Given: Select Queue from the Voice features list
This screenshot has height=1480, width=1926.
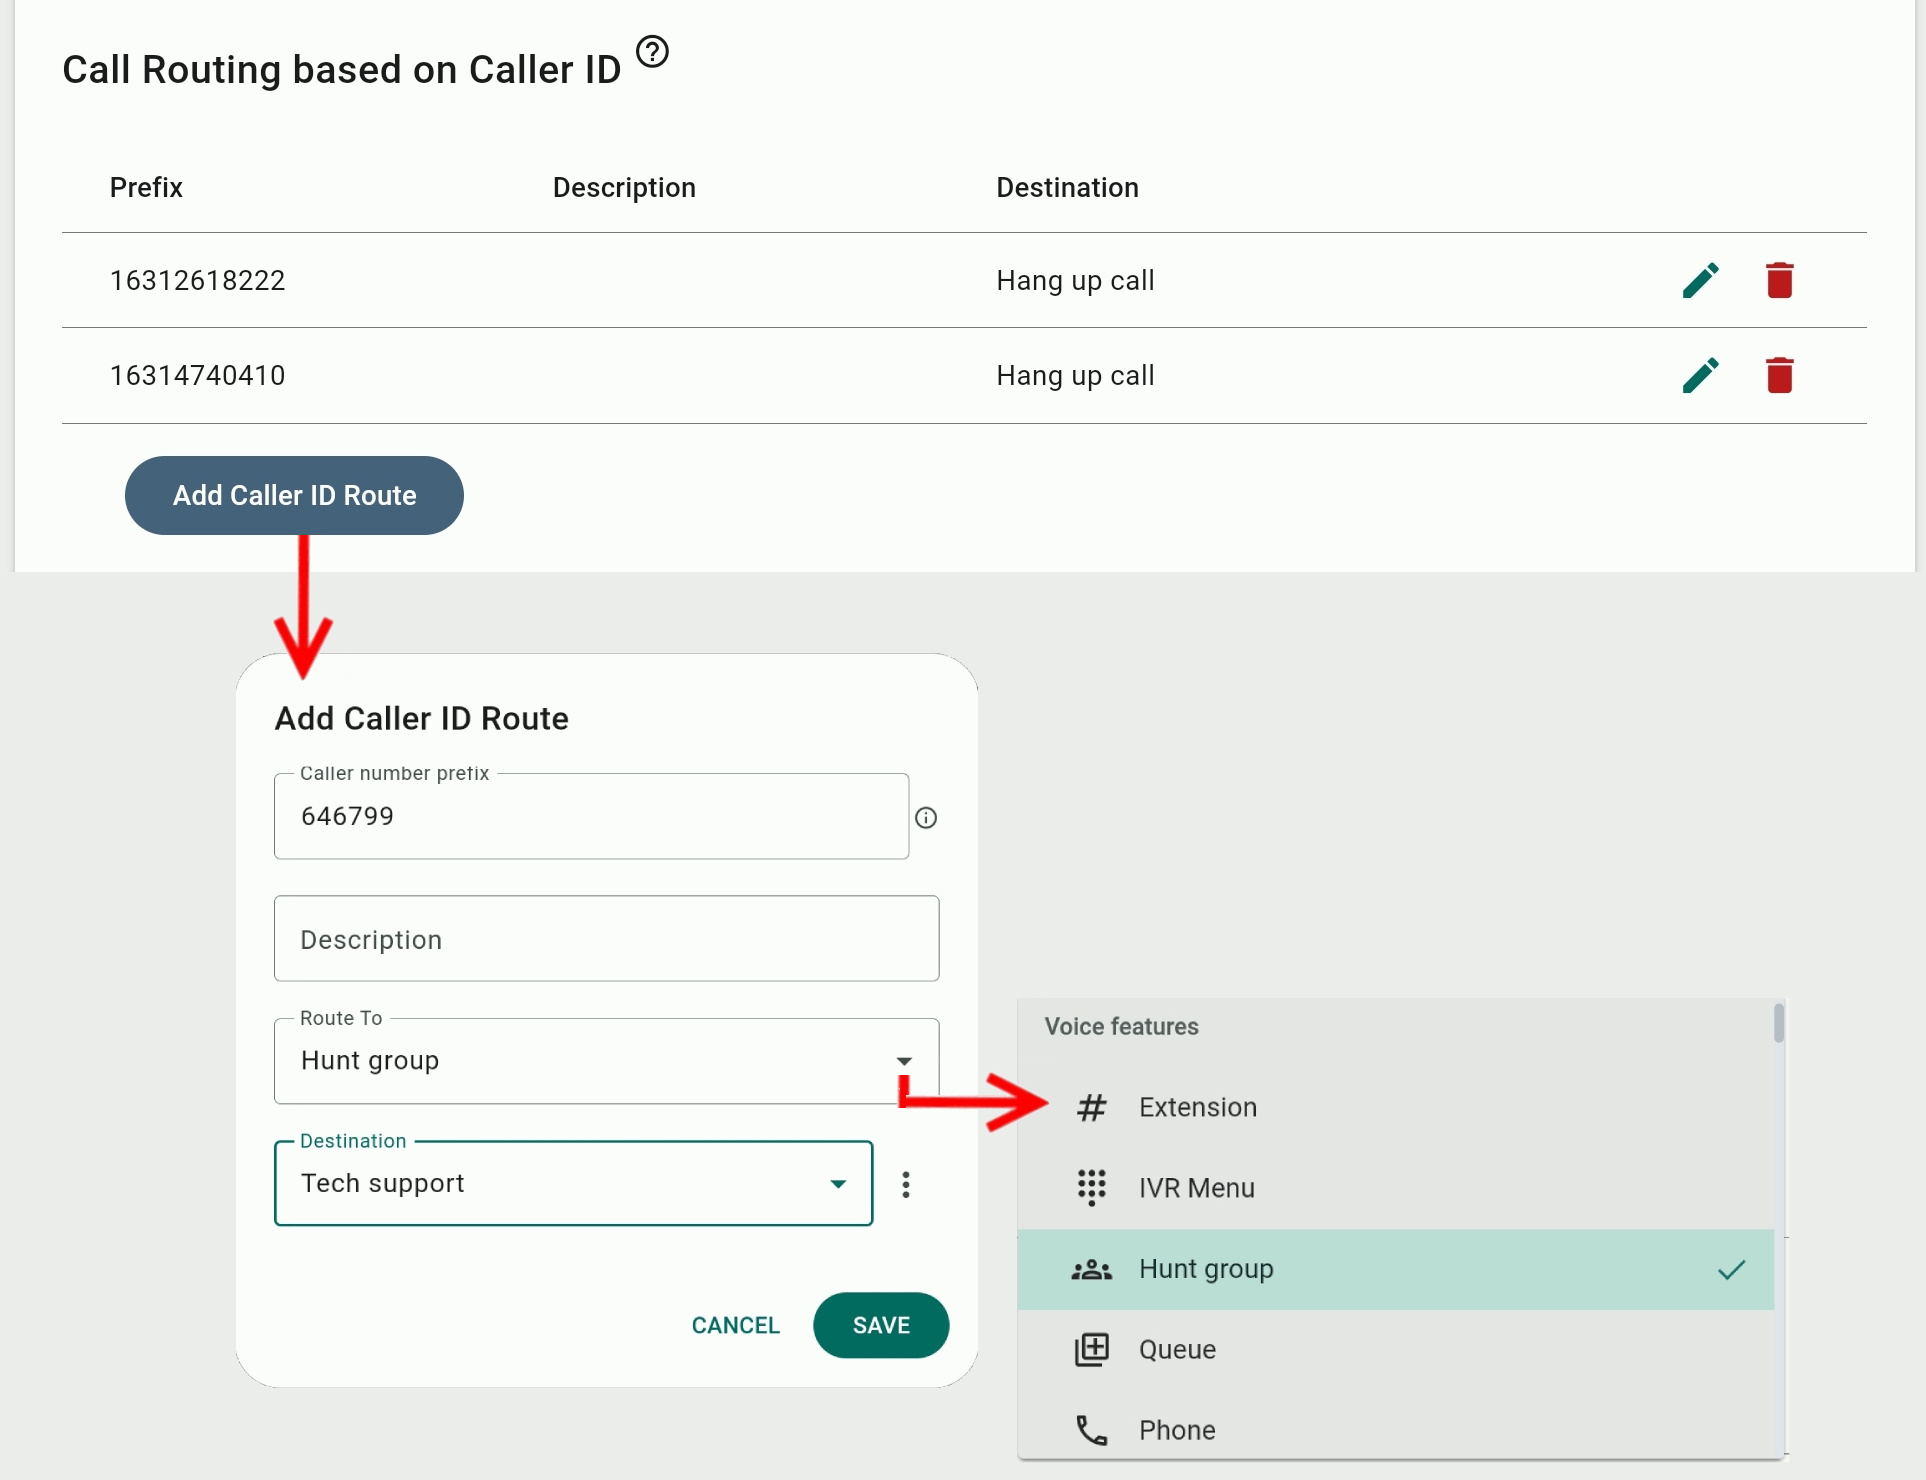Looking at the screenshot, I should (1177, 1350).
